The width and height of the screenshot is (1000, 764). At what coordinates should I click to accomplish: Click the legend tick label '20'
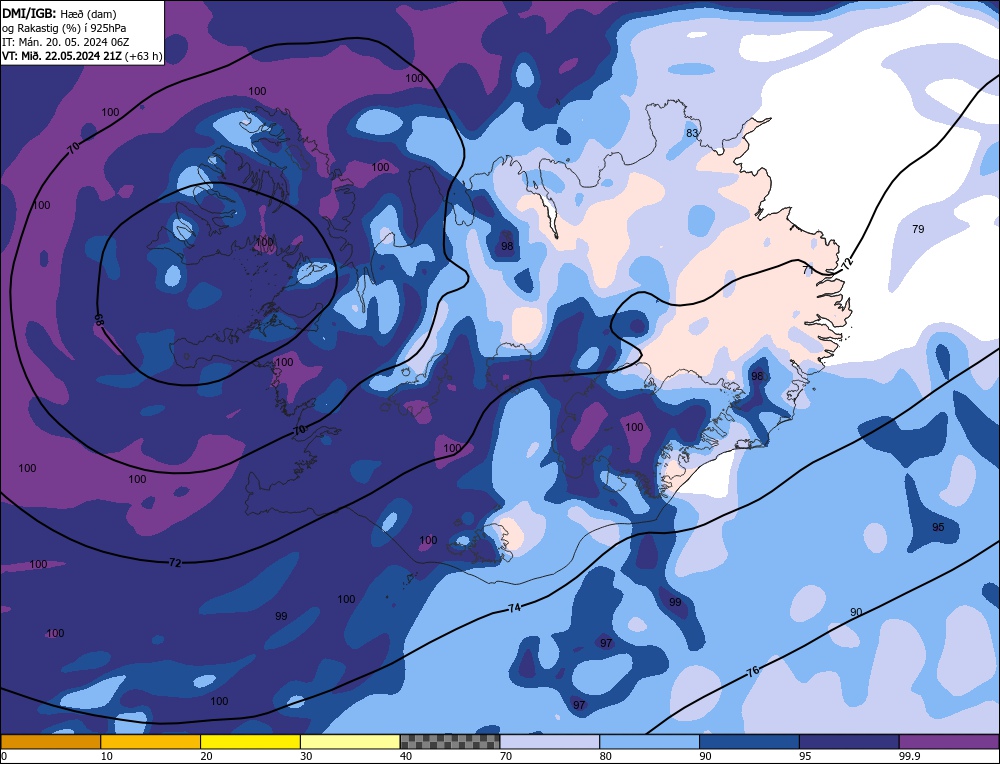point(206,756)
